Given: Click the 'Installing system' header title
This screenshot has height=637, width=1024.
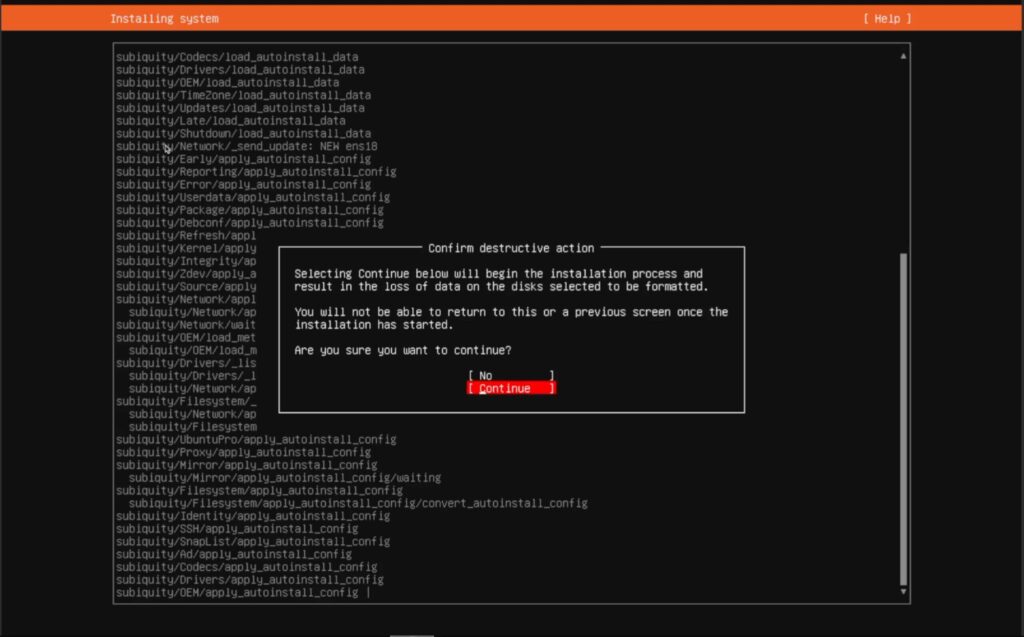Looking at the screenshot, I should (x=164, y=19).
